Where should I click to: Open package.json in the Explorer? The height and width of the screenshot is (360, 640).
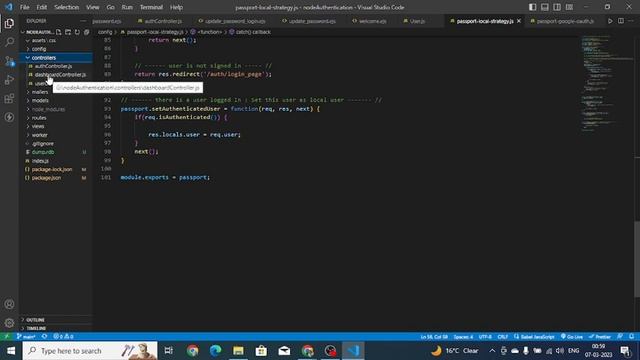(46, 178)
